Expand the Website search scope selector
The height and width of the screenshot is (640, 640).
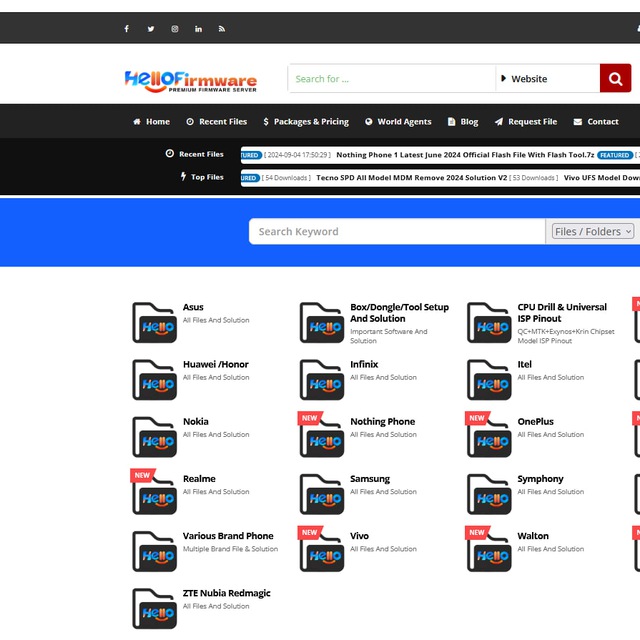tap(548, 78)
